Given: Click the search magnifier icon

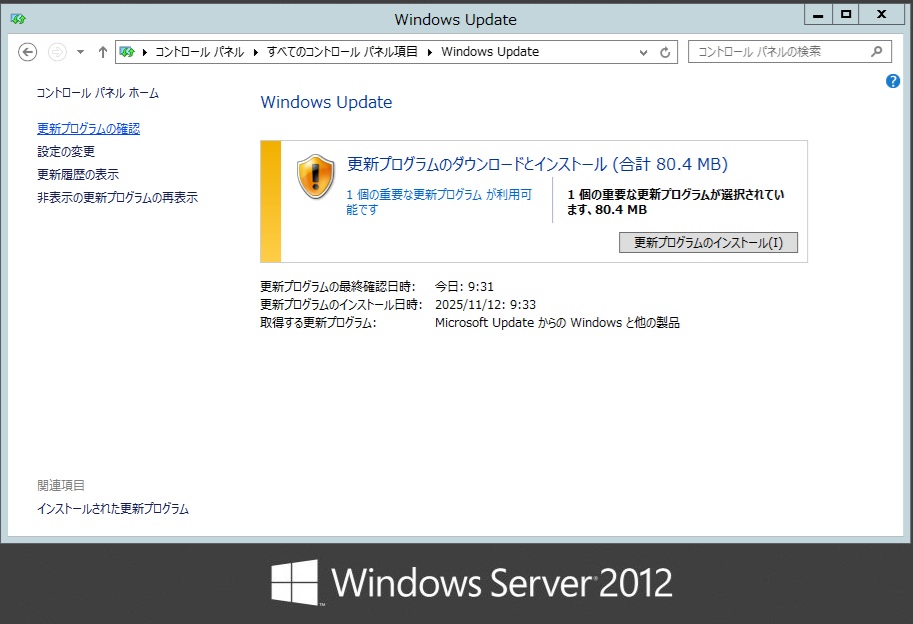Looking at the screenshot, I should (x=876, y=52).
